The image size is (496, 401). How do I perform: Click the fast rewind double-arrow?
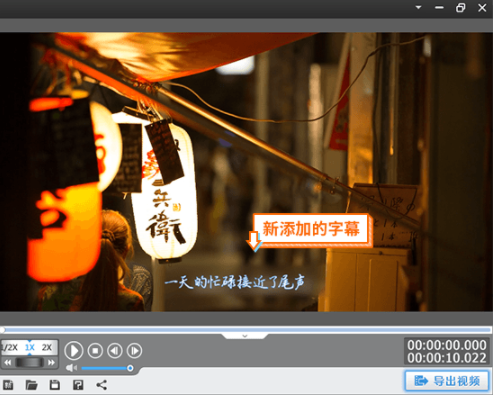8,362
